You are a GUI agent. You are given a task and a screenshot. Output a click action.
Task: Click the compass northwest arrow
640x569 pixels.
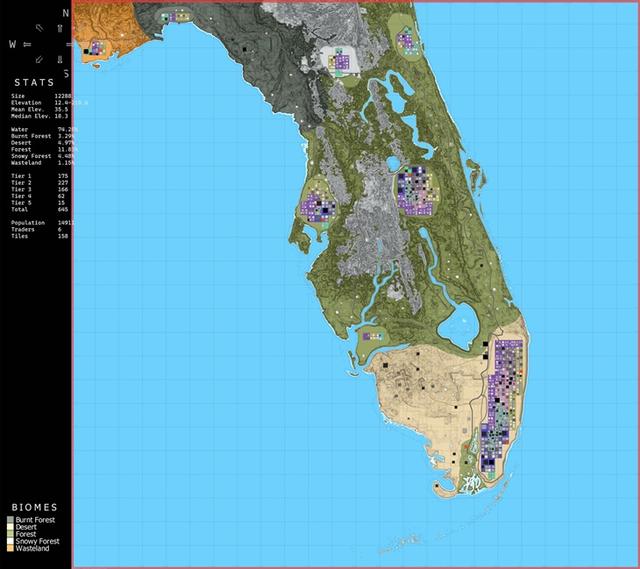click(x=39, y=28)
